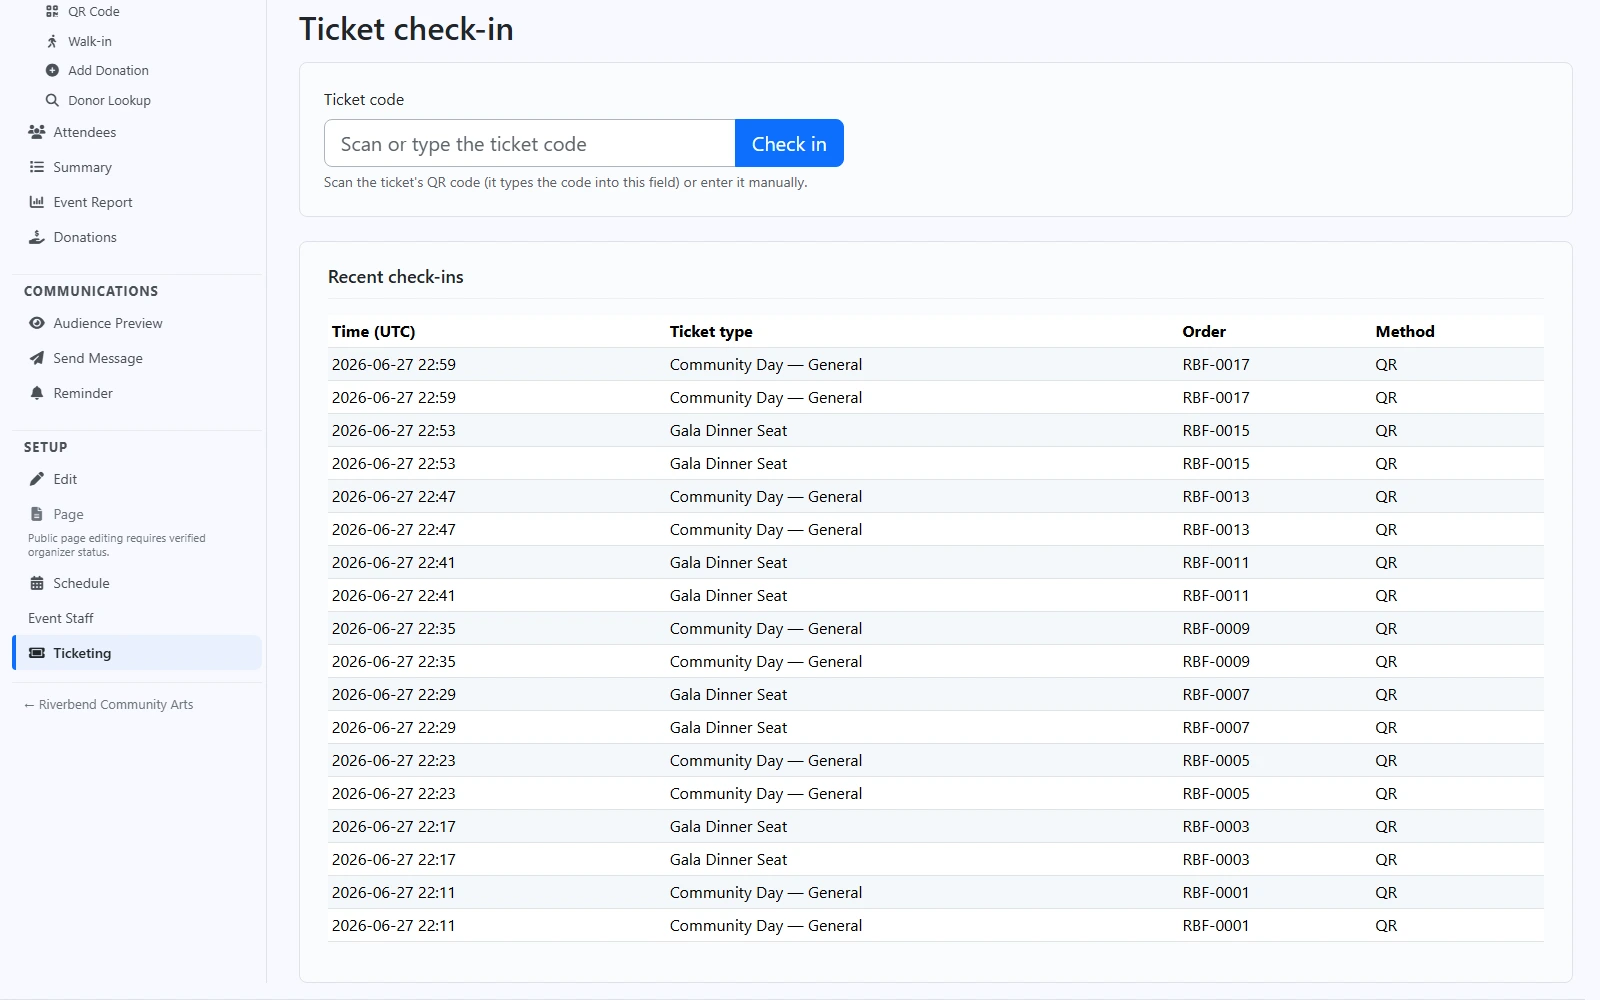Viewport: 1600px width, 1000px height.
Task: Click the Recent check-ins heading
Action: coord(396,277)
